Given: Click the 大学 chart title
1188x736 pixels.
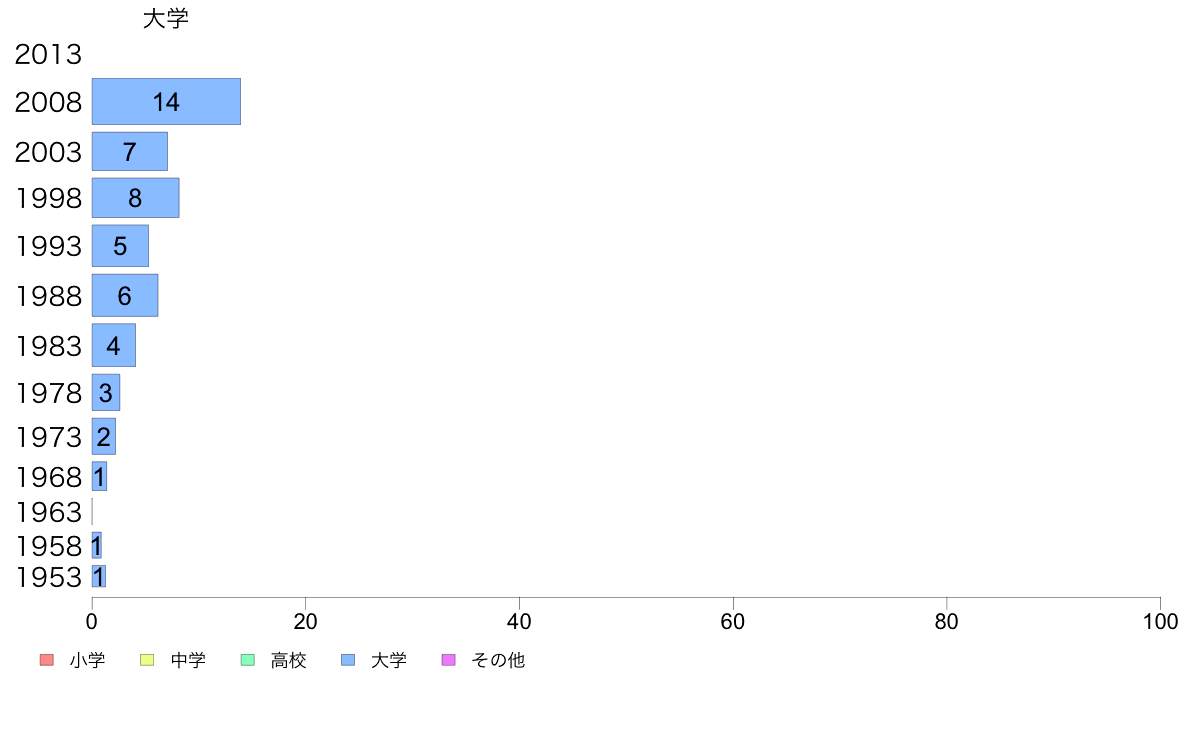Looking at the screenshot, I should (166, 18).
